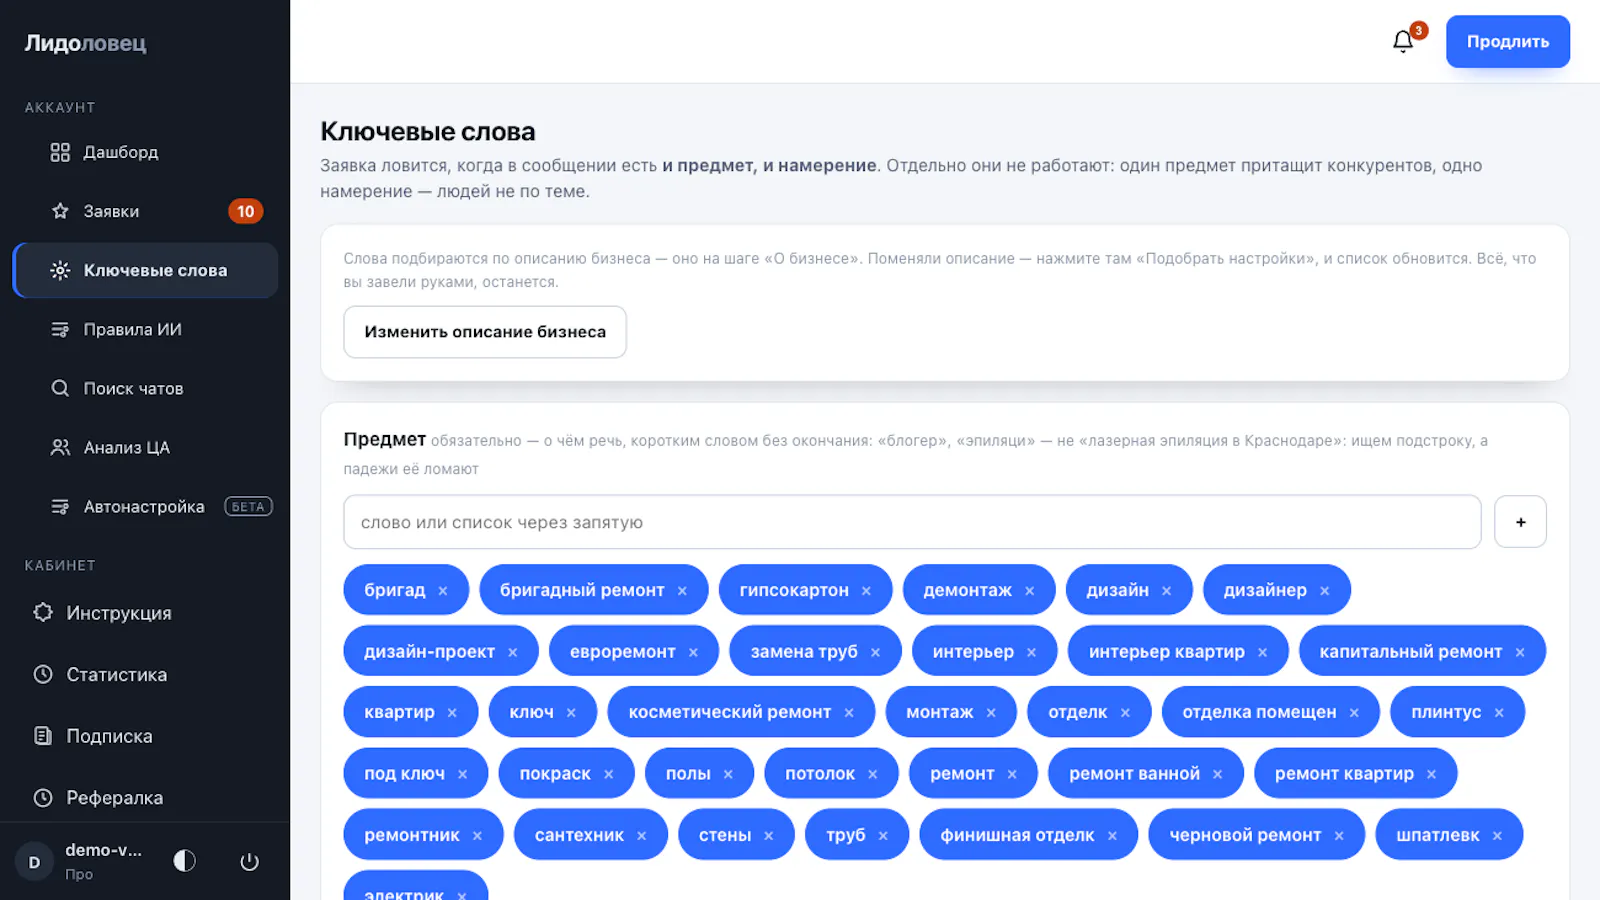Image resolution: width=1600 pixels, height=900 pixels.
Task: Open Подписка settings
Action: (145, 736)
